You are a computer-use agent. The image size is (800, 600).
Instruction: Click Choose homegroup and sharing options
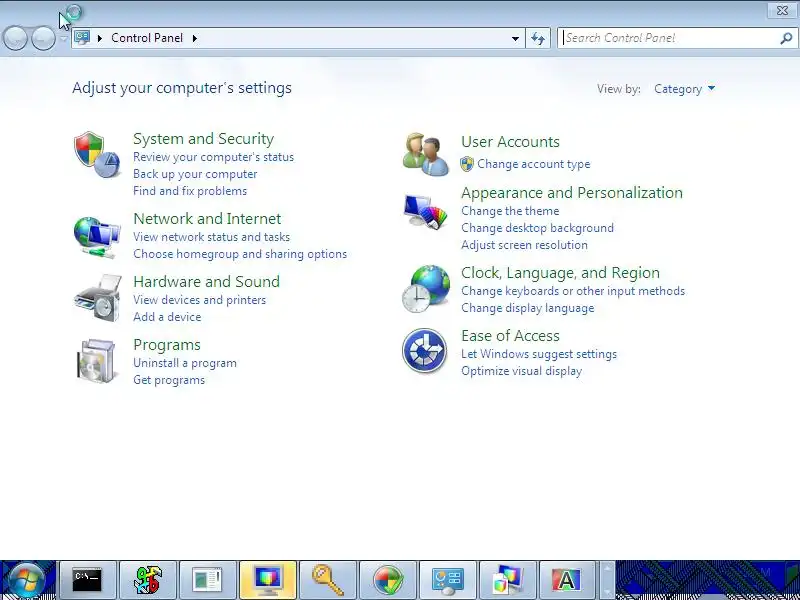coord(240,254)
